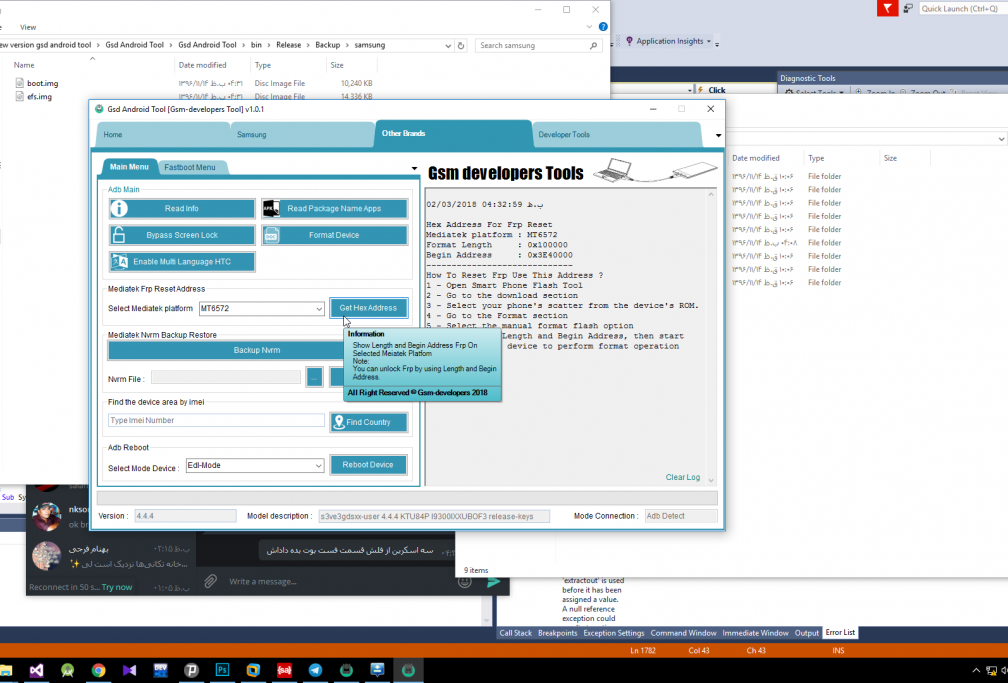The height and width of the screenshot is (683, 1008).
Task: Open Visual Studio from the taskbar
Action: [x=37, y=670]
